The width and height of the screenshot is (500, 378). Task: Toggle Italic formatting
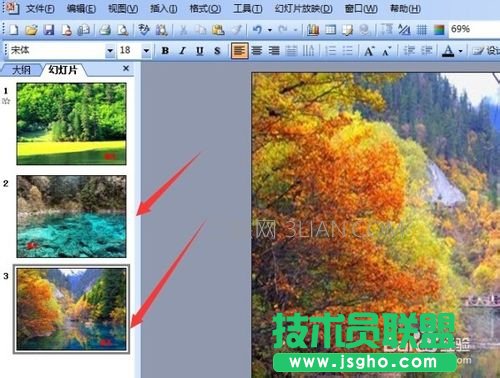tap(182, 51)
